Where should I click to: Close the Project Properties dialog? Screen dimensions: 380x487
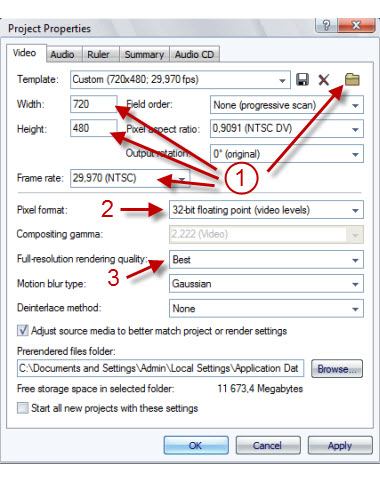point(356,25)
